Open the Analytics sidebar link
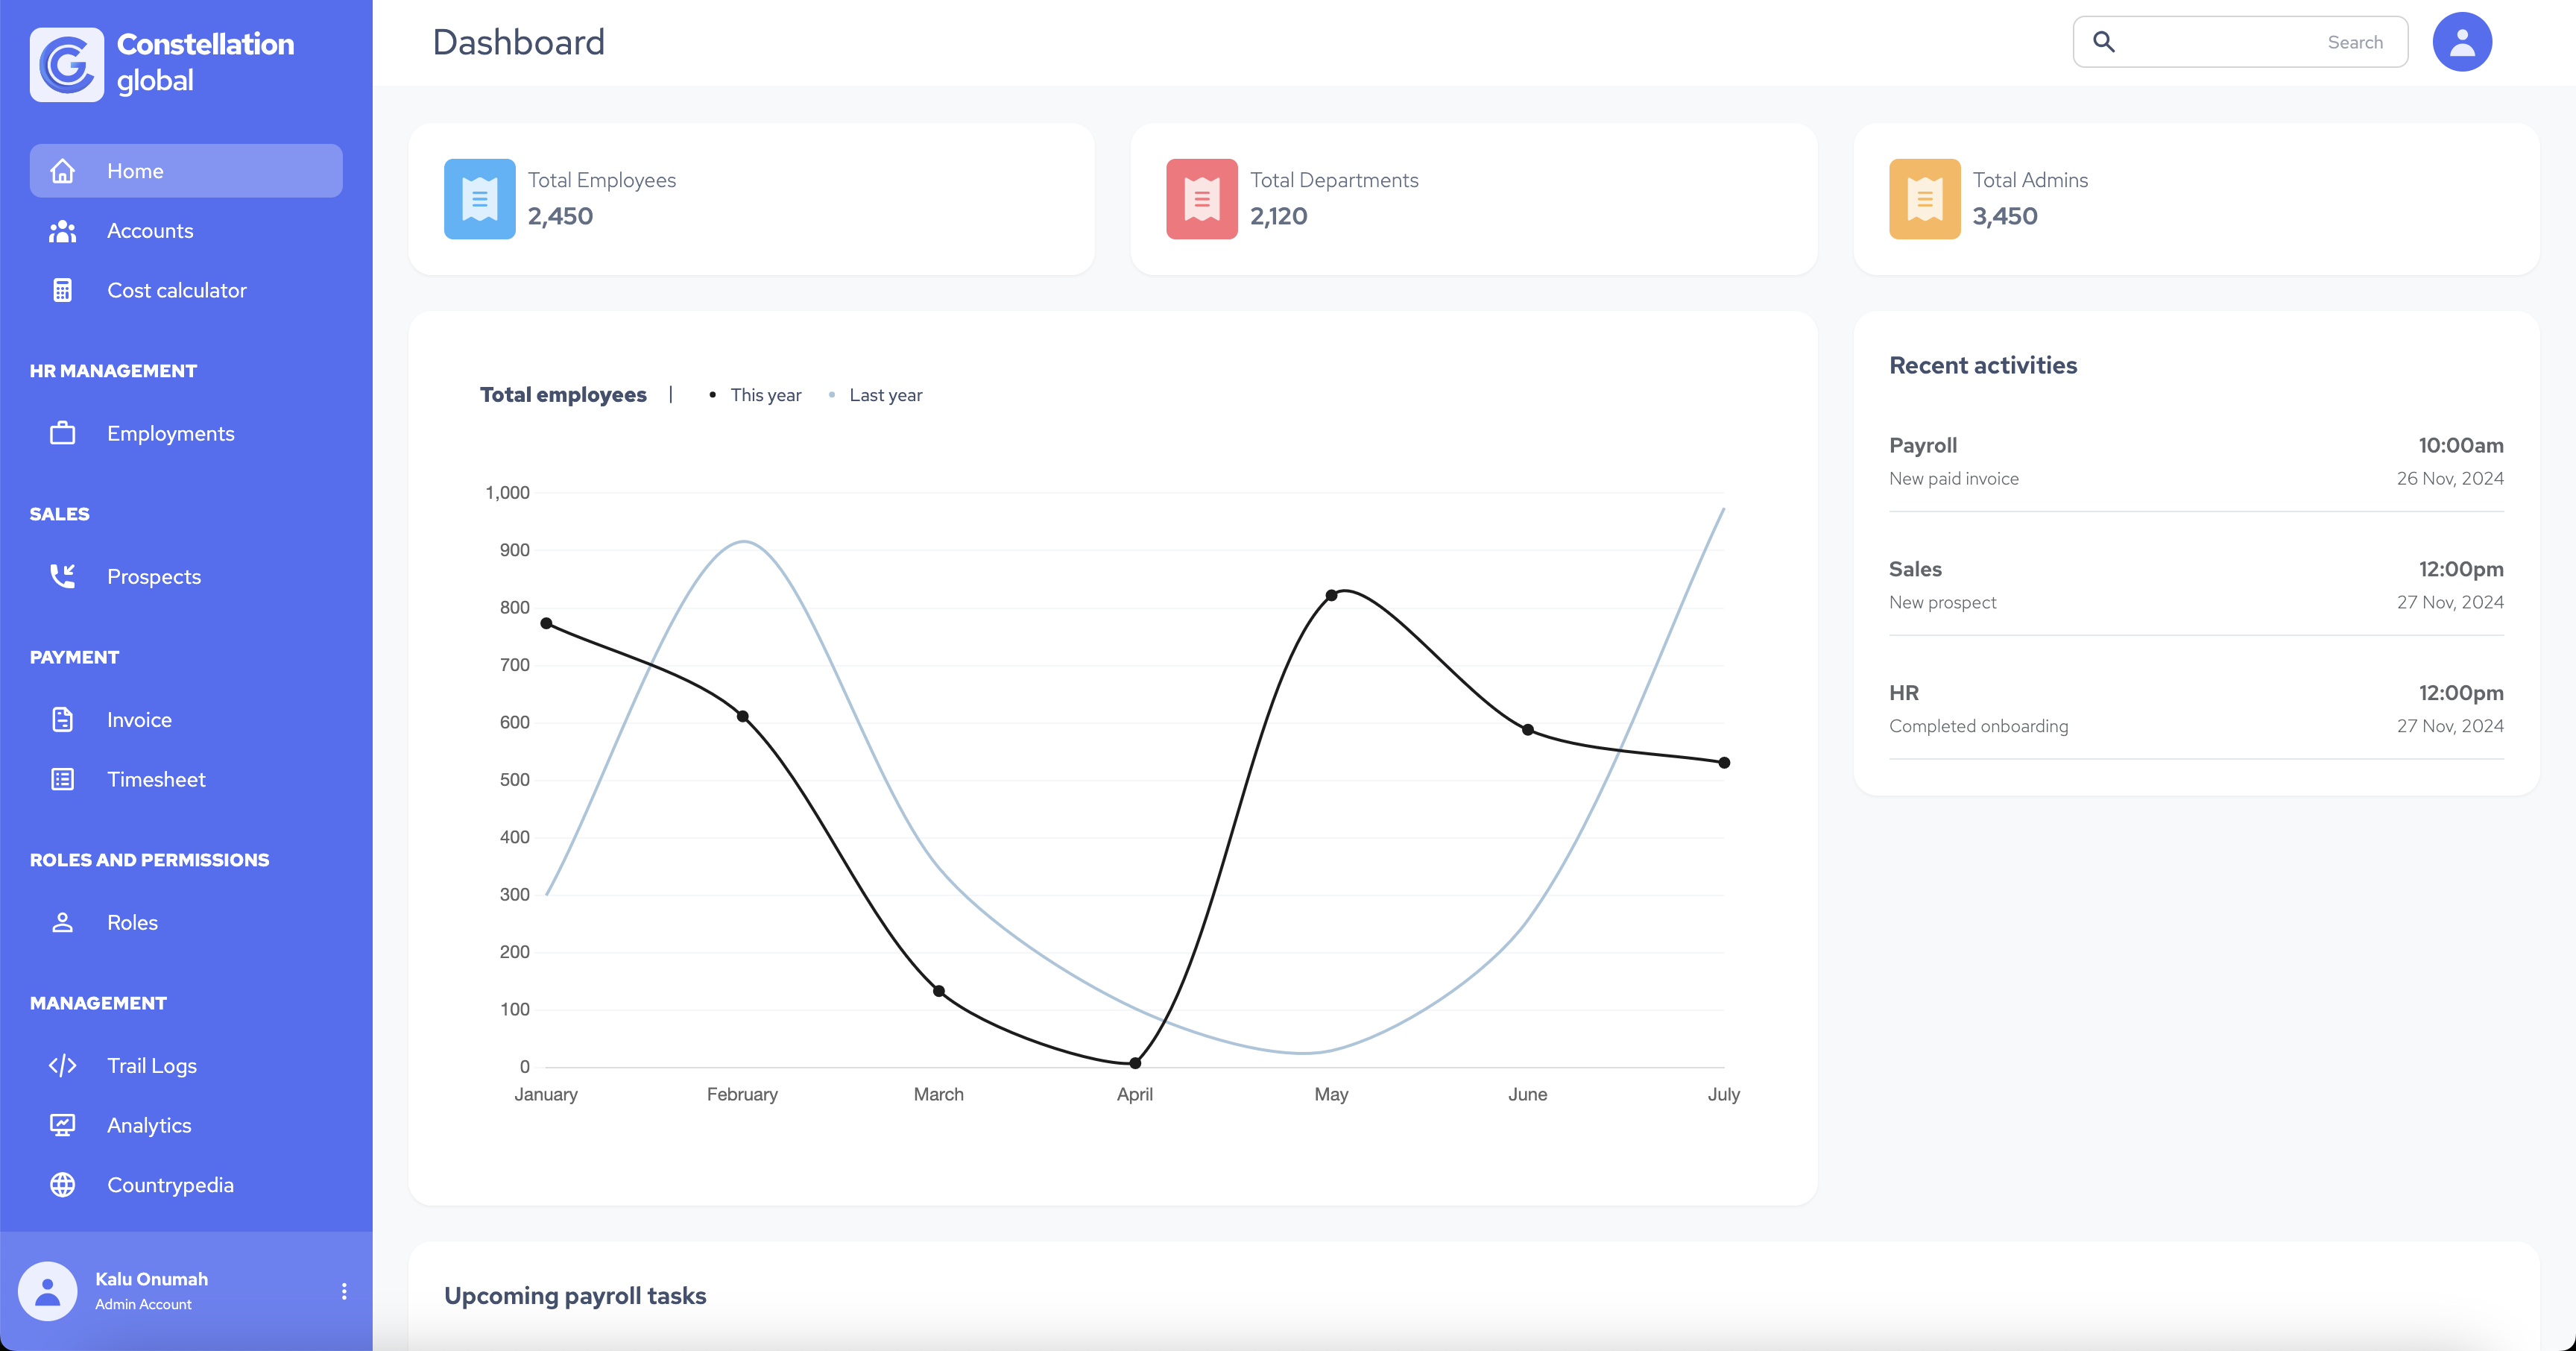The height and width of the screenshot is (1351, 2576). pyautogui.click(x=149, y=1125)
